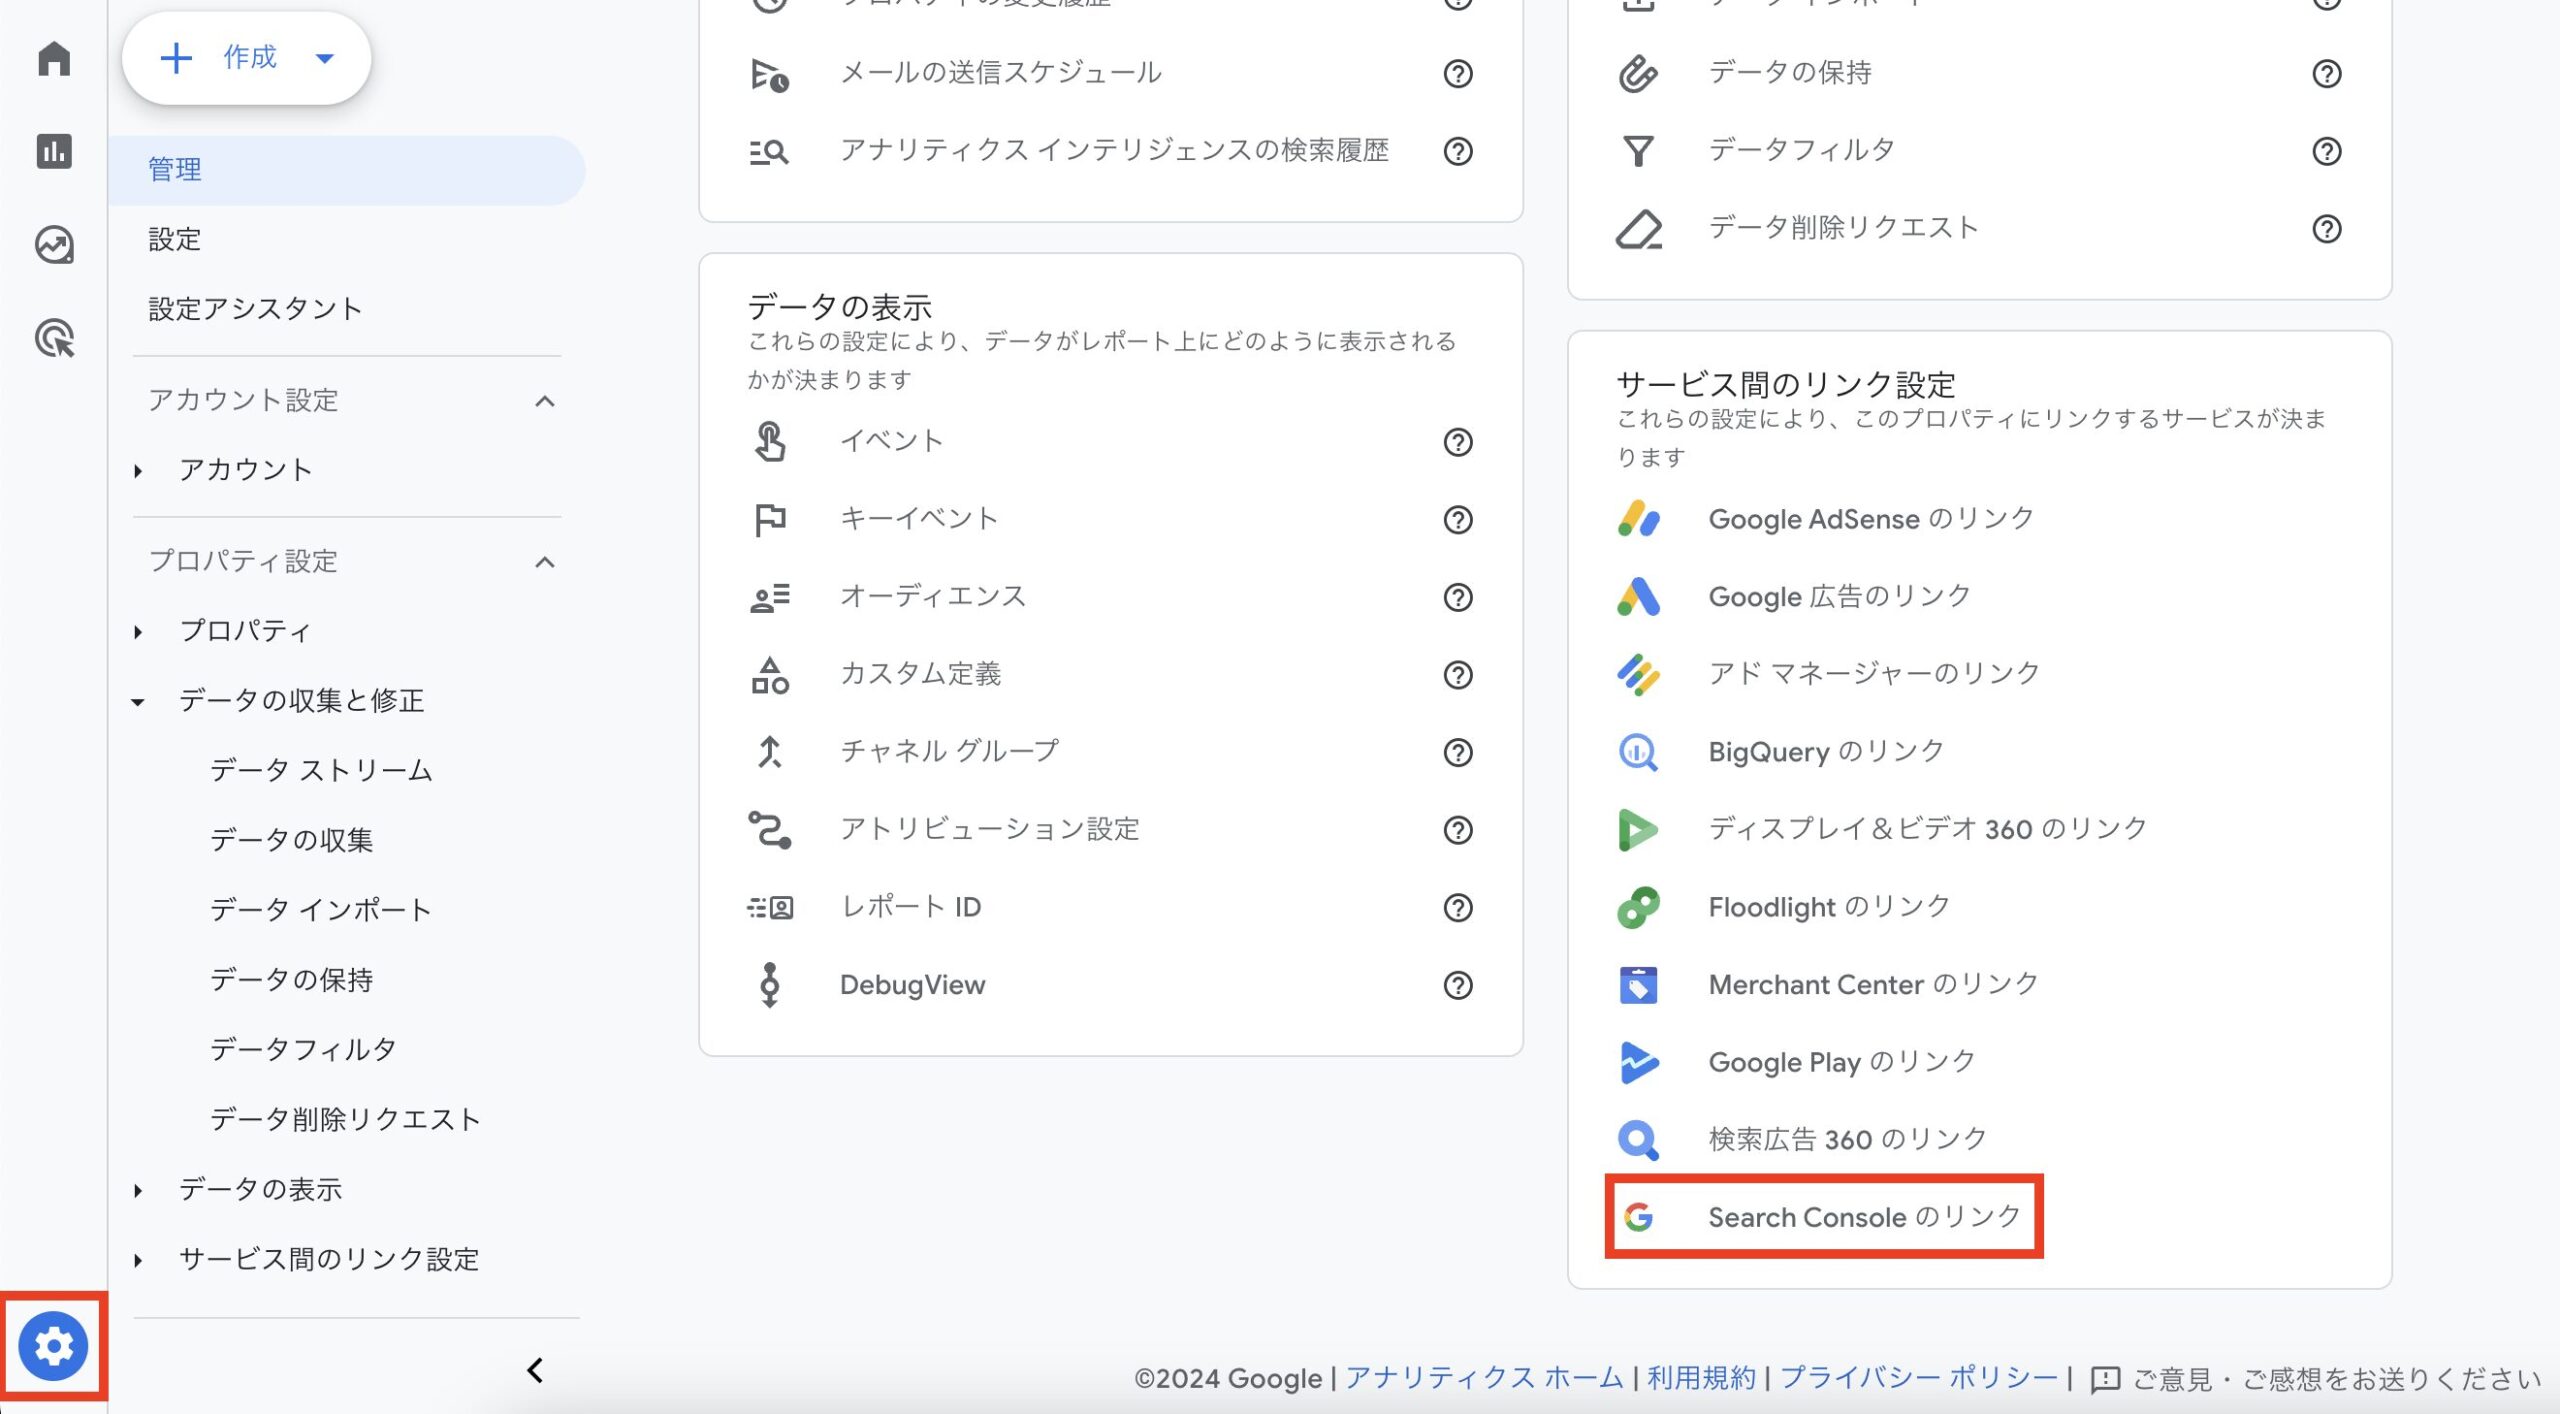The height and width of the screenshot is (1414, 2560).
Task: Click the Search Console のリンク icon
Action: pyautogui.click(x=1636, y=1215)
